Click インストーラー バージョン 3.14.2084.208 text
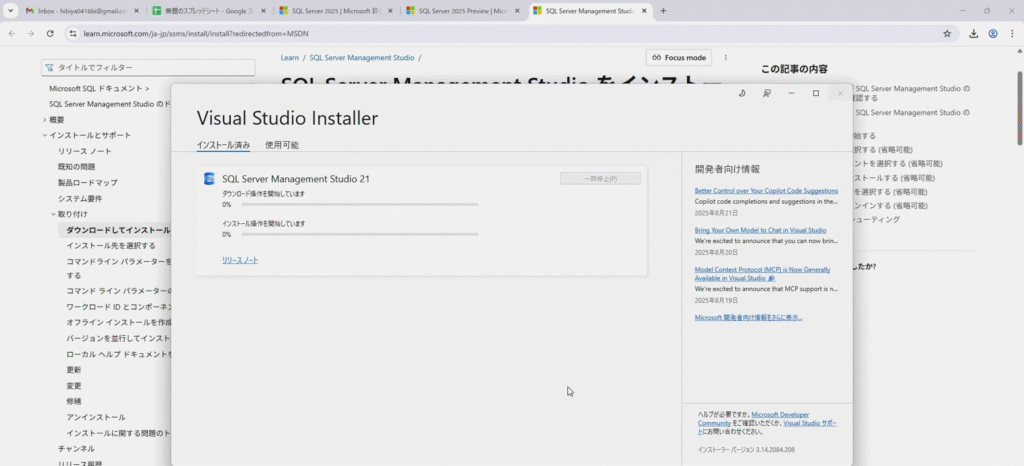This screenshot has width=1024, height=466. click(x=746, y=450)
